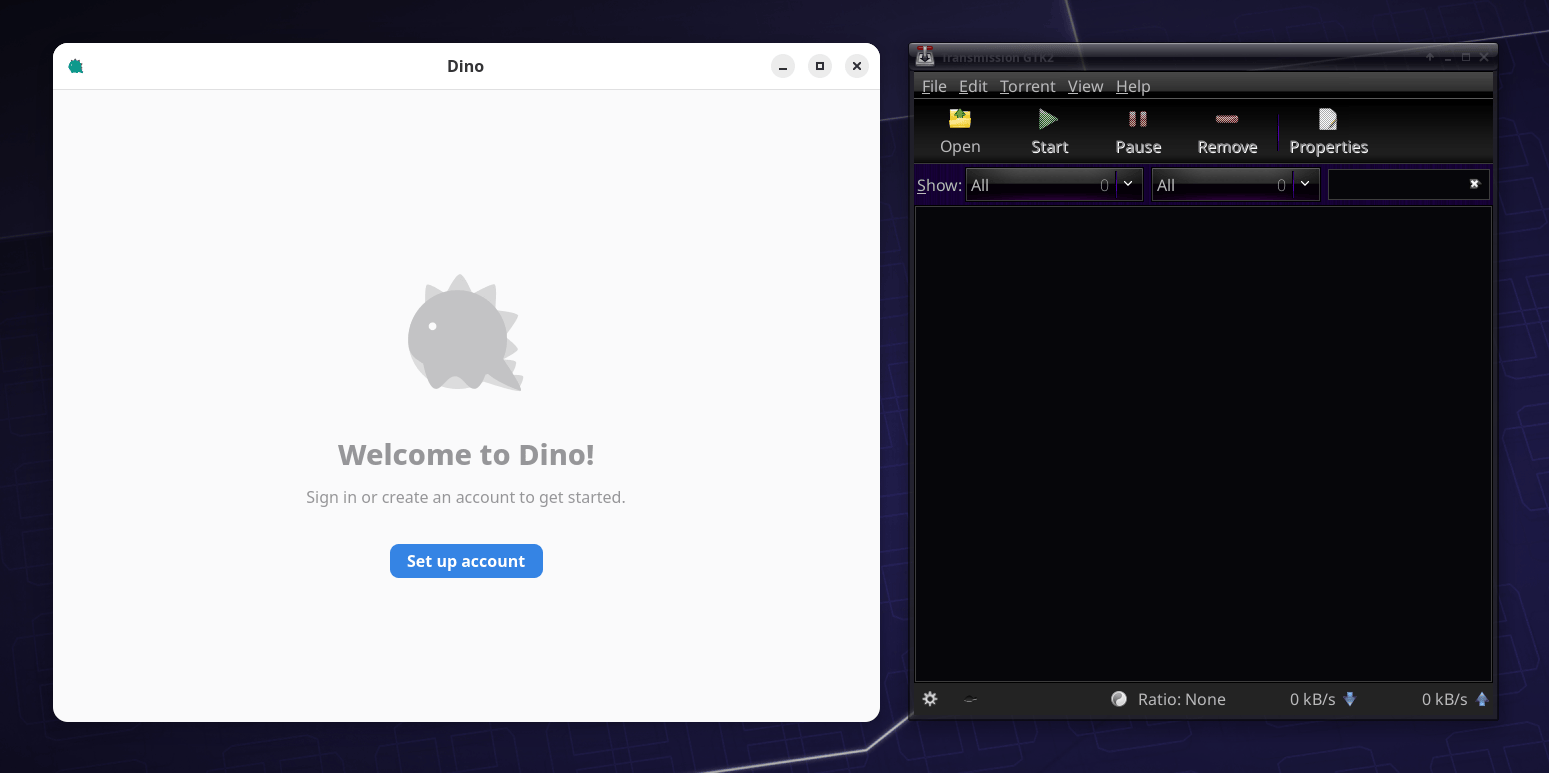The image size is (1549, 773).
Task: Click the Remove torrent minus icon
Action: coord(1227,120)
